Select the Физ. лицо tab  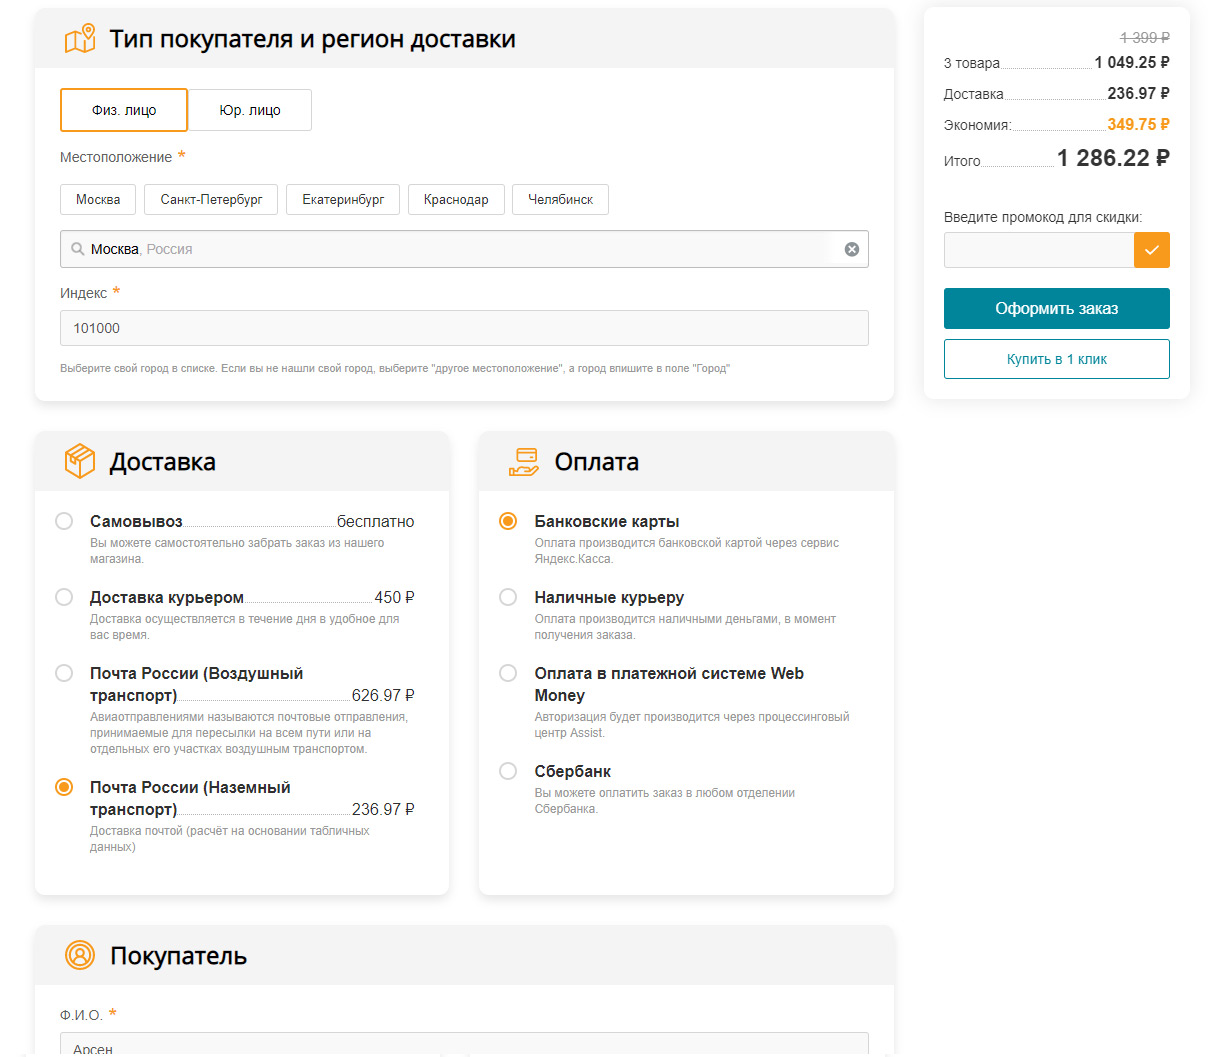(124, 110)
